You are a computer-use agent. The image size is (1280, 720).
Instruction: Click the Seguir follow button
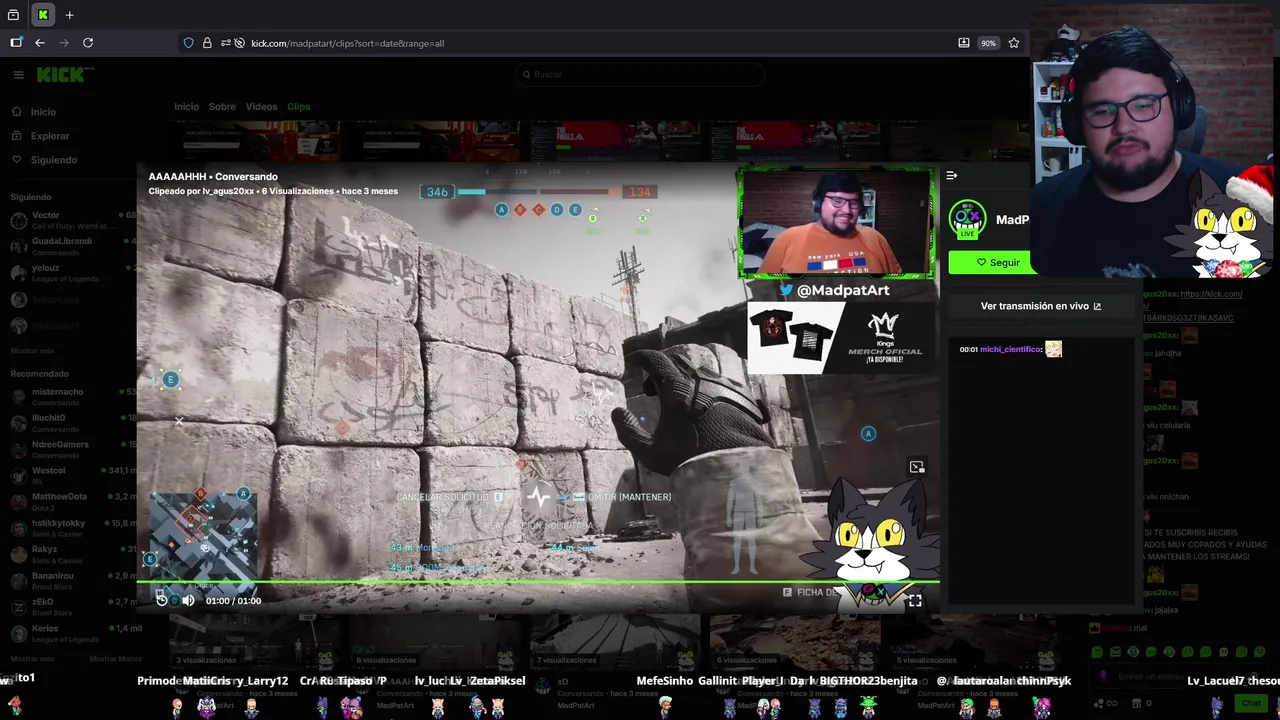click(990, 262)
